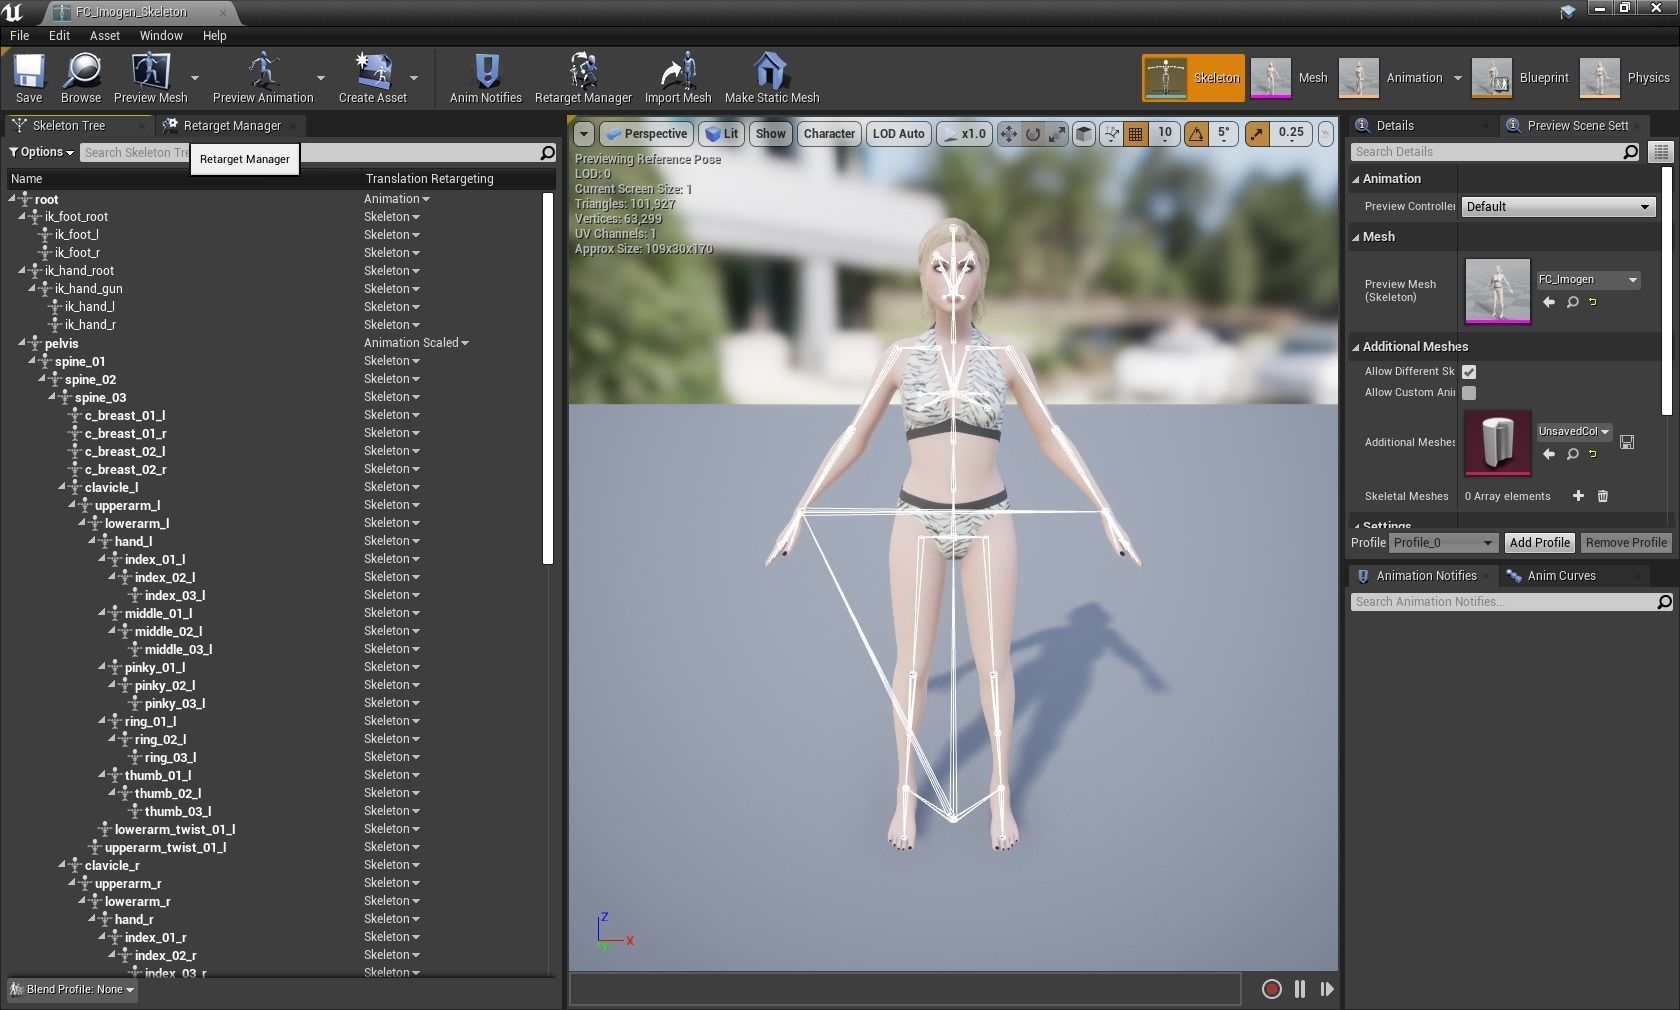Open the Edit menu

coord(60,35)
